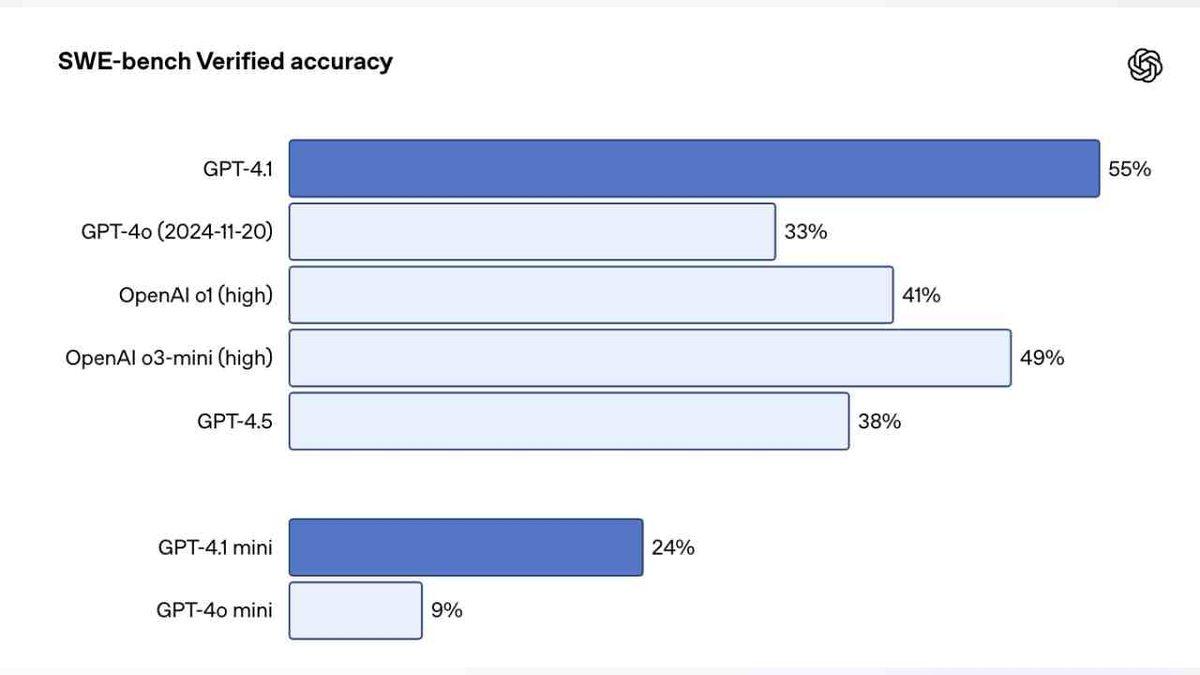Click the 55% value label
The width and height of the screenshot is (1200, 675).
pyautogui.click(x=1129, y=169)
